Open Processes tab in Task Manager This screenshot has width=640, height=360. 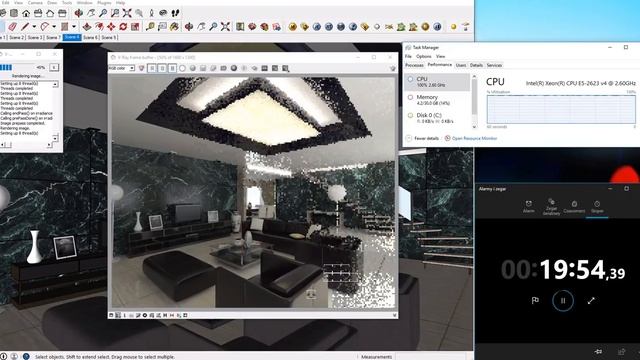[x=414, y=65]
